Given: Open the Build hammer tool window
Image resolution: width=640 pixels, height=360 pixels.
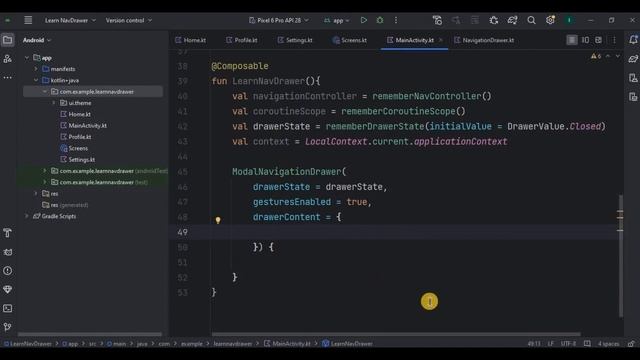Looking at the screenshot, I should [7, 233].
